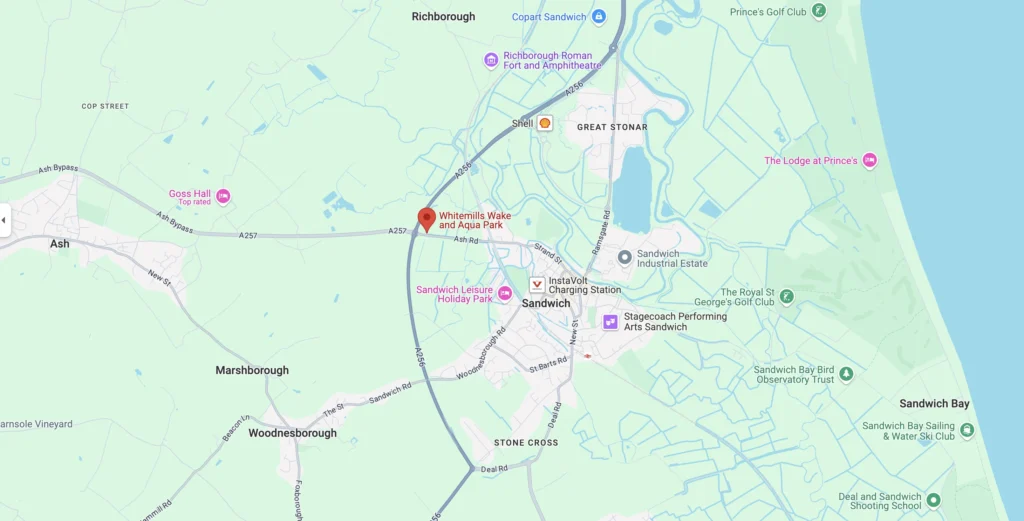Click the Prince's Golf Club icon
1024x521 pixels.
coord(818,11)
